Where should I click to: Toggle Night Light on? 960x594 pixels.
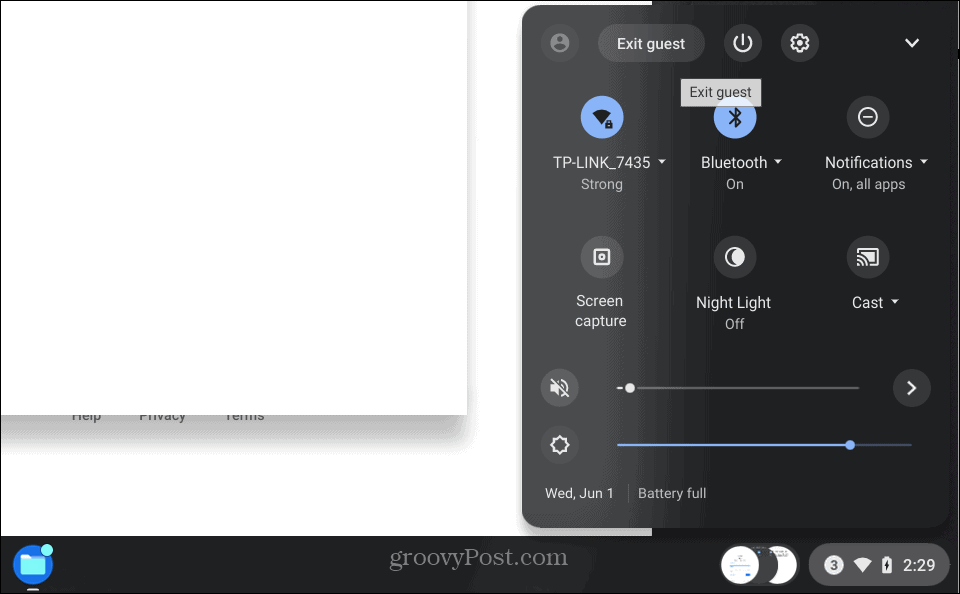point(734,257)
